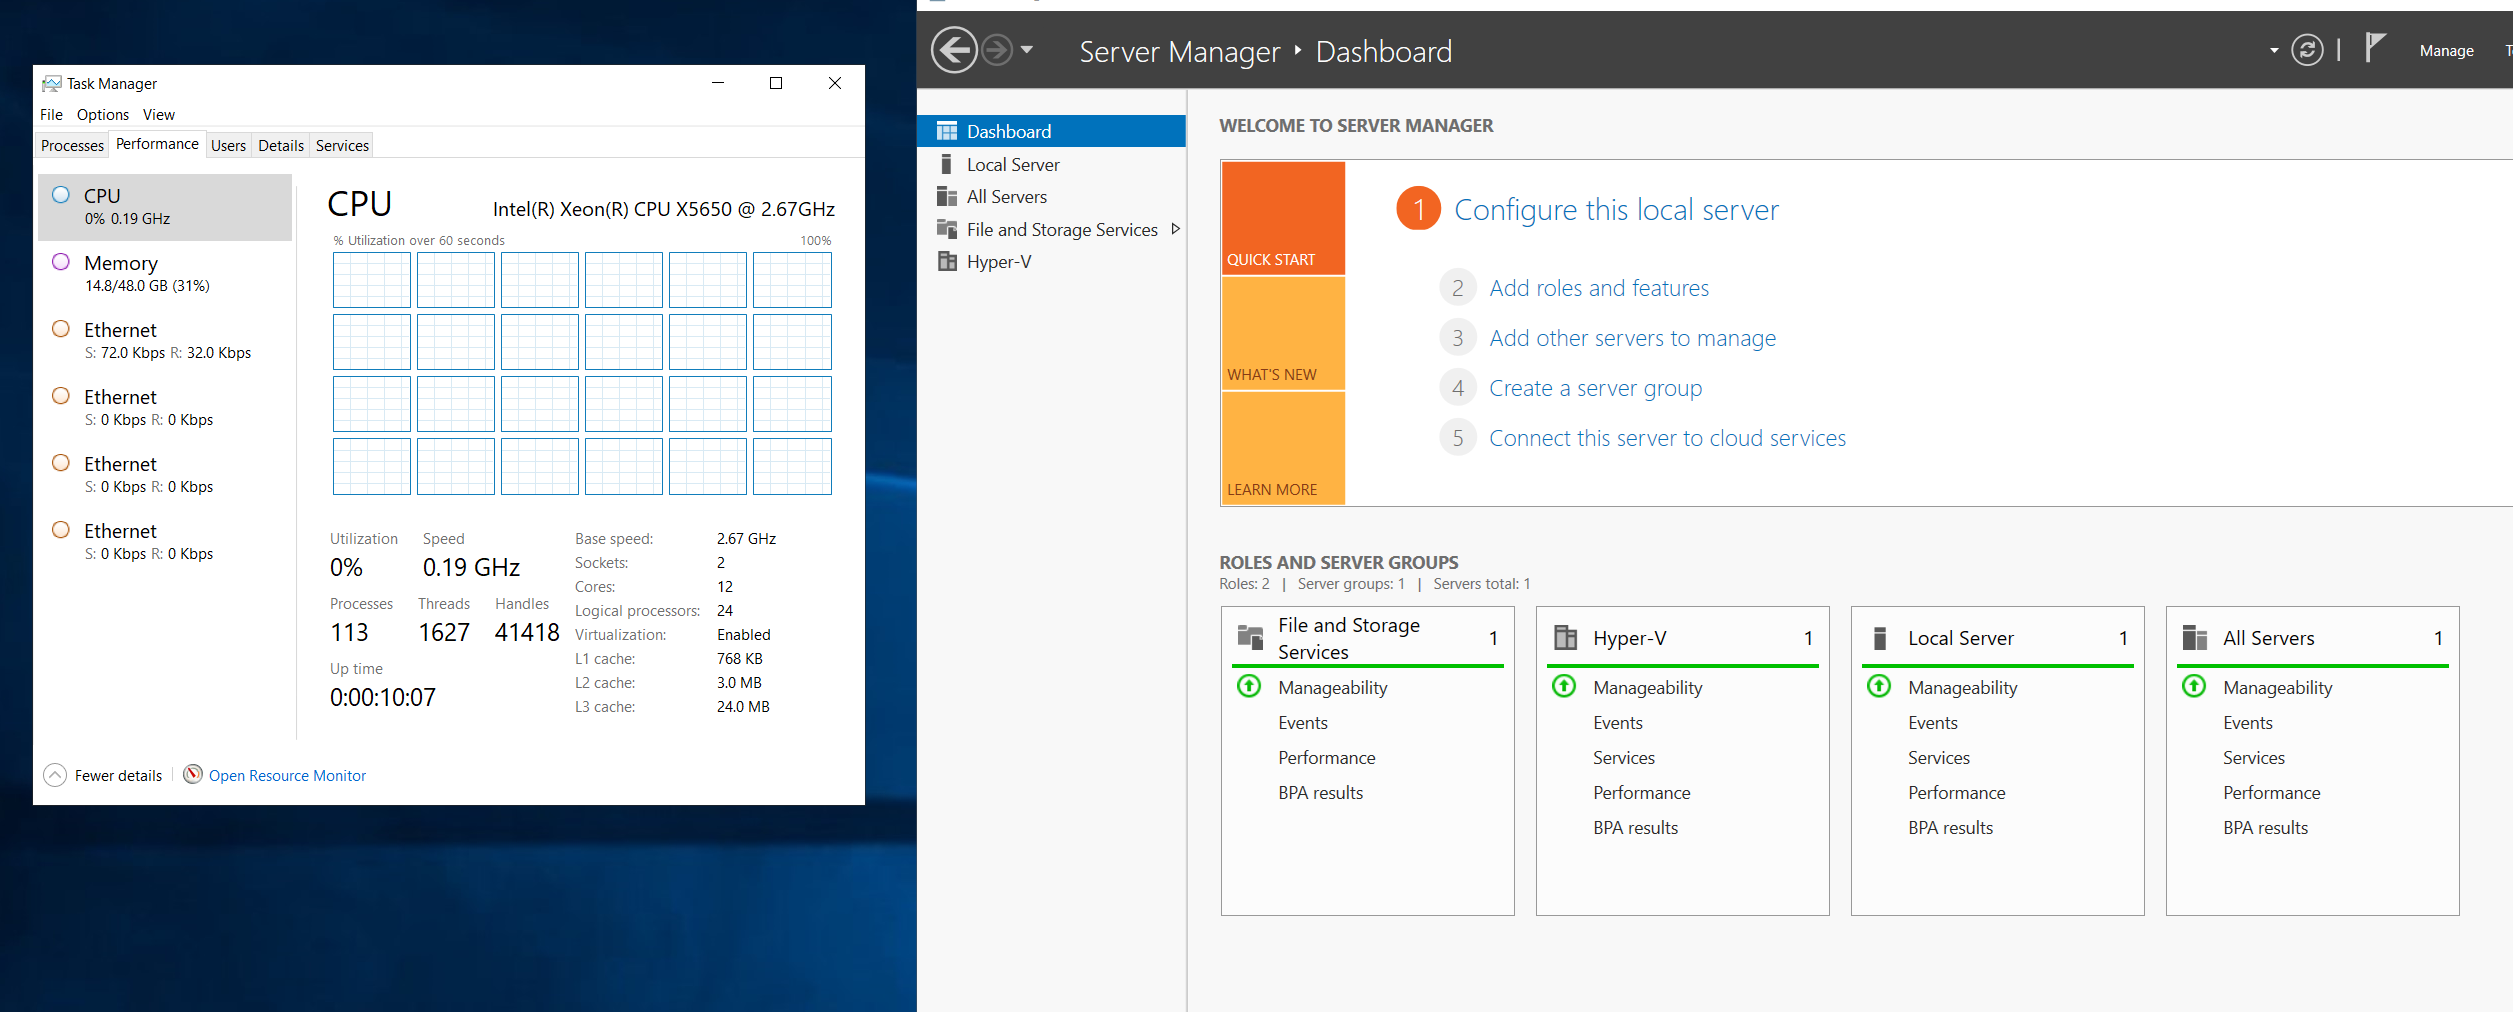Click Configure this local server link
This screenshot has width=2513, height=1012.
click(x=1615, y=210)
